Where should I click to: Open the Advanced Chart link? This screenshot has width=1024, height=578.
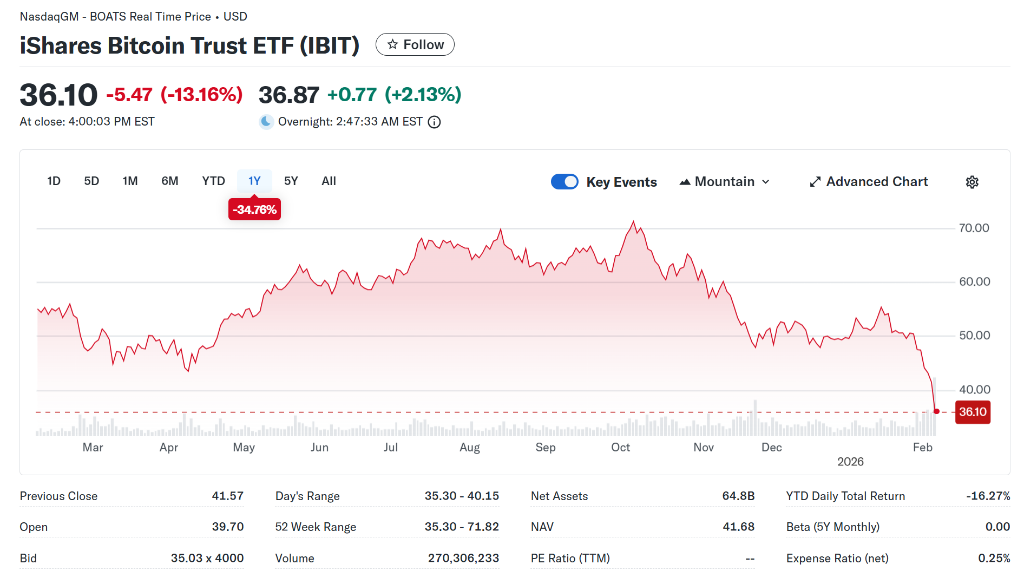[877, 182]
